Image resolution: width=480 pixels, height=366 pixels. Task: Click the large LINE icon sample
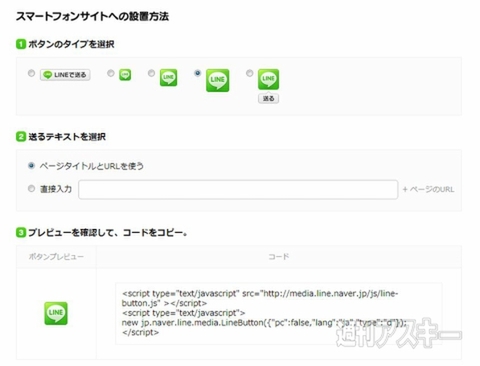coord(218,80)
